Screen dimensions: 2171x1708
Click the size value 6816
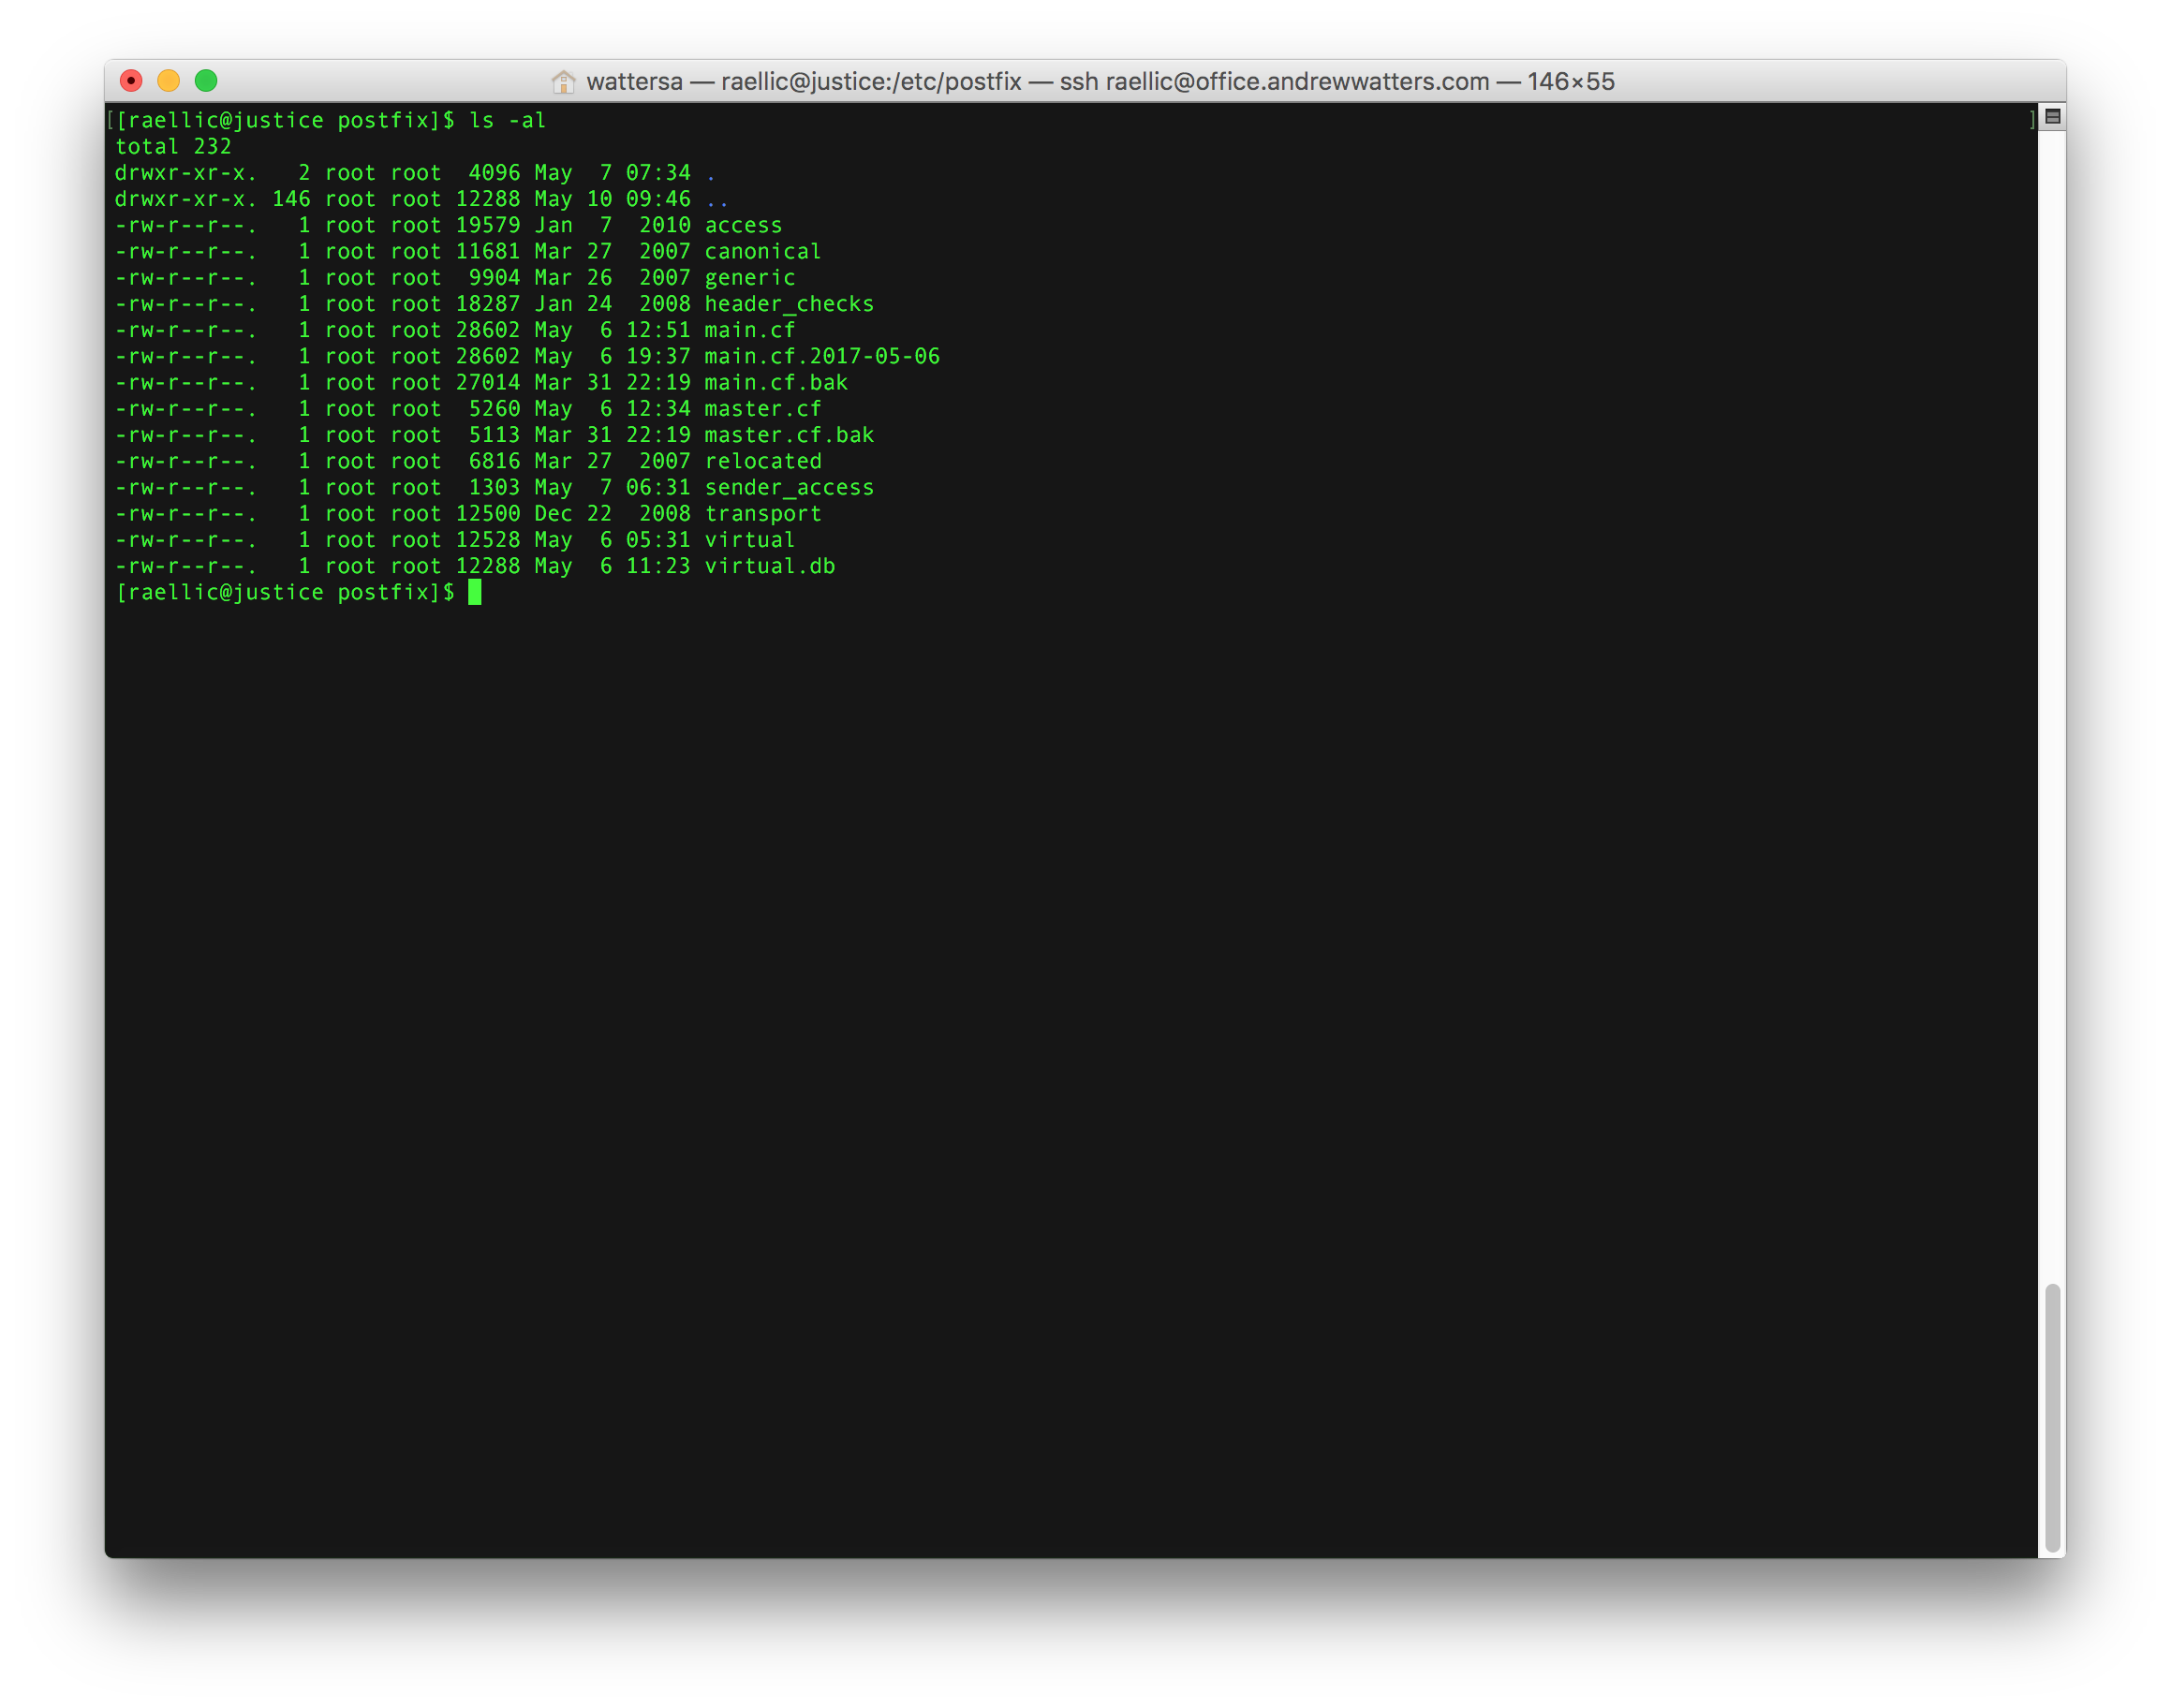point(495,462)
